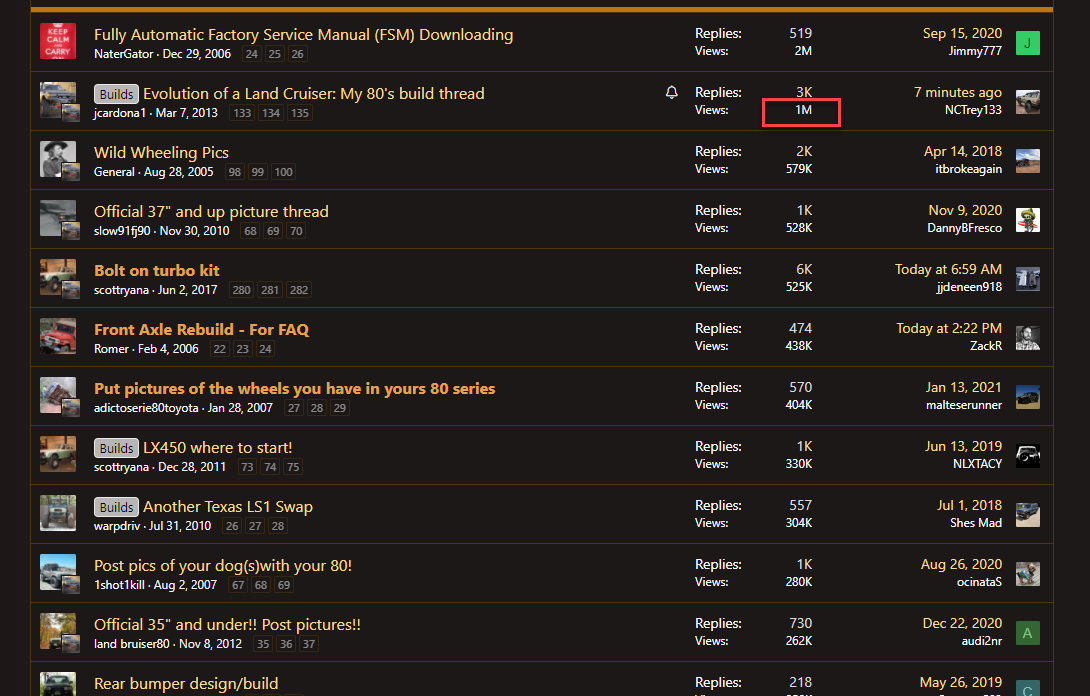This screenshot has height=696, width=1090.
Task: Open the Fully Automatic Factory Service Manual thread
Action: (303, 35)
